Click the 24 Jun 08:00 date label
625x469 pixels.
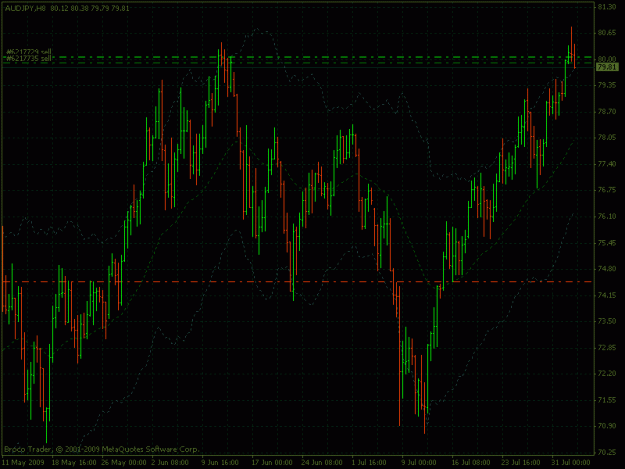click(322, 463)
